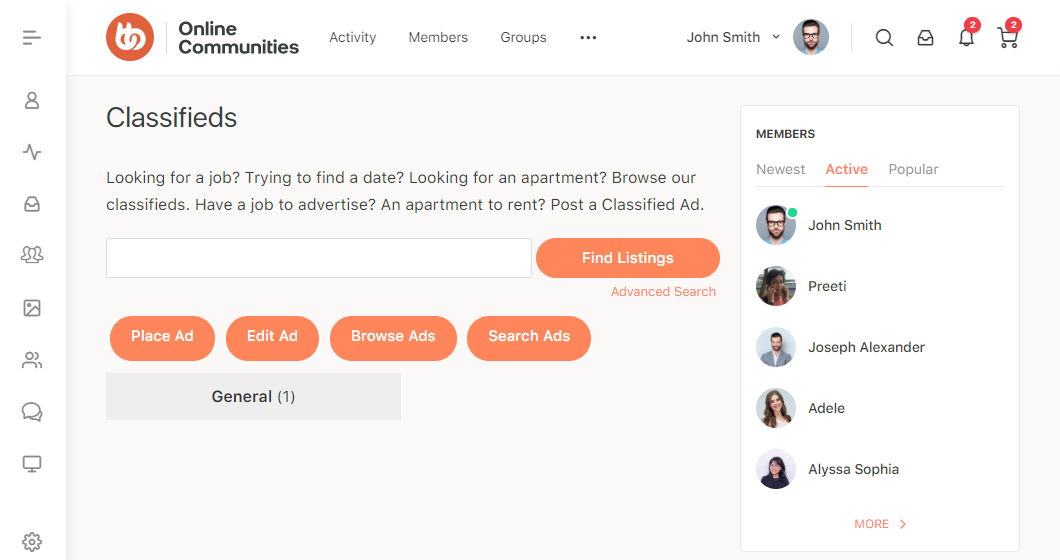
Task: Open the profile icon in the sidebar
Action: 32,100
